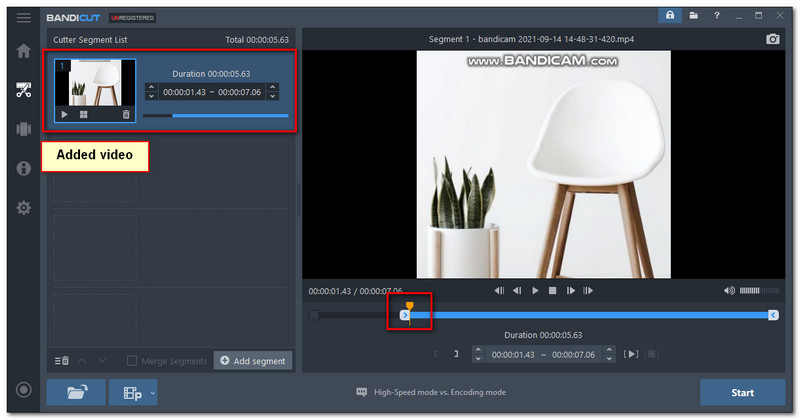This screenshot has width=800, height=420.
Task: Open the settings gear in sidebar
Action: coord(23,208)
